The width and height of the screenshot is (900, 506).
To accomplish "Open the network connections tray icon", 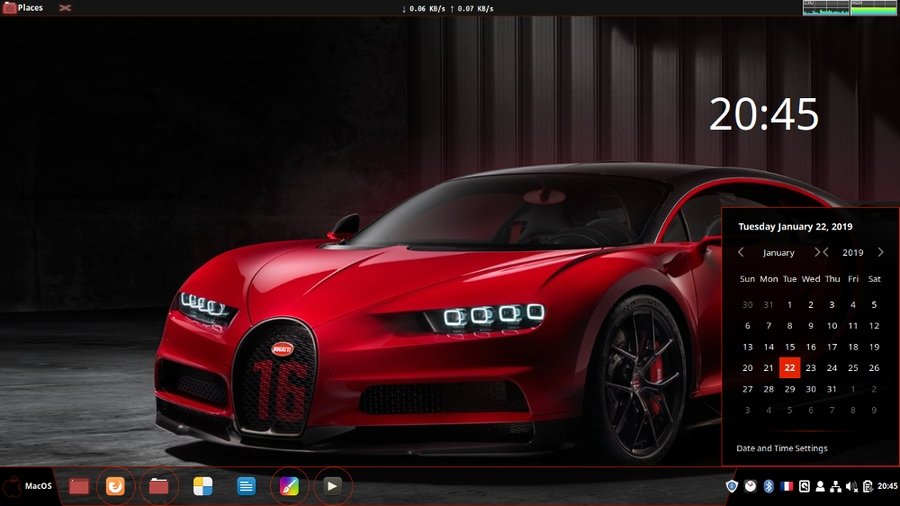I will 836,486.
